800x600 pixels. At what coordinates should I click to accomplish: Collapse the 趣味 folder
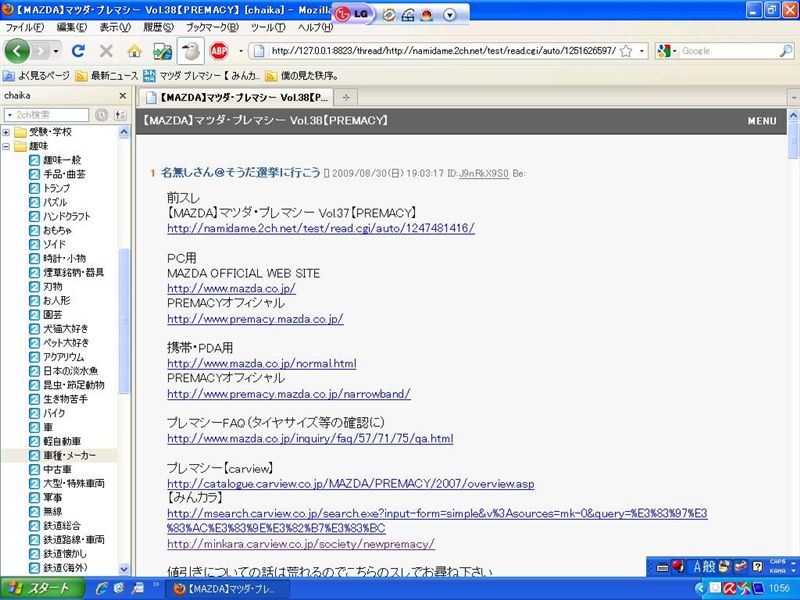(6, 146)
